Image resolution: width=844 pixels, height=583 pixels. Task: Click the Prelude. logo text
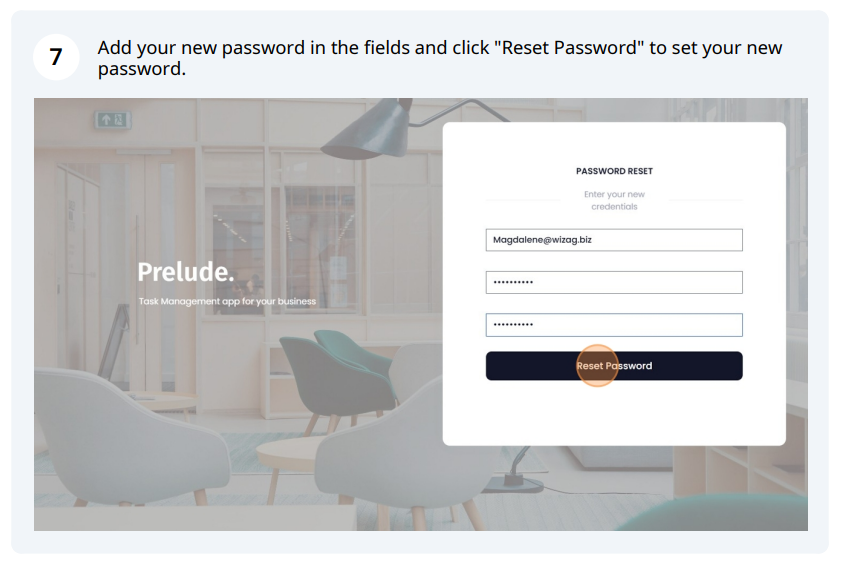(186, 272)
